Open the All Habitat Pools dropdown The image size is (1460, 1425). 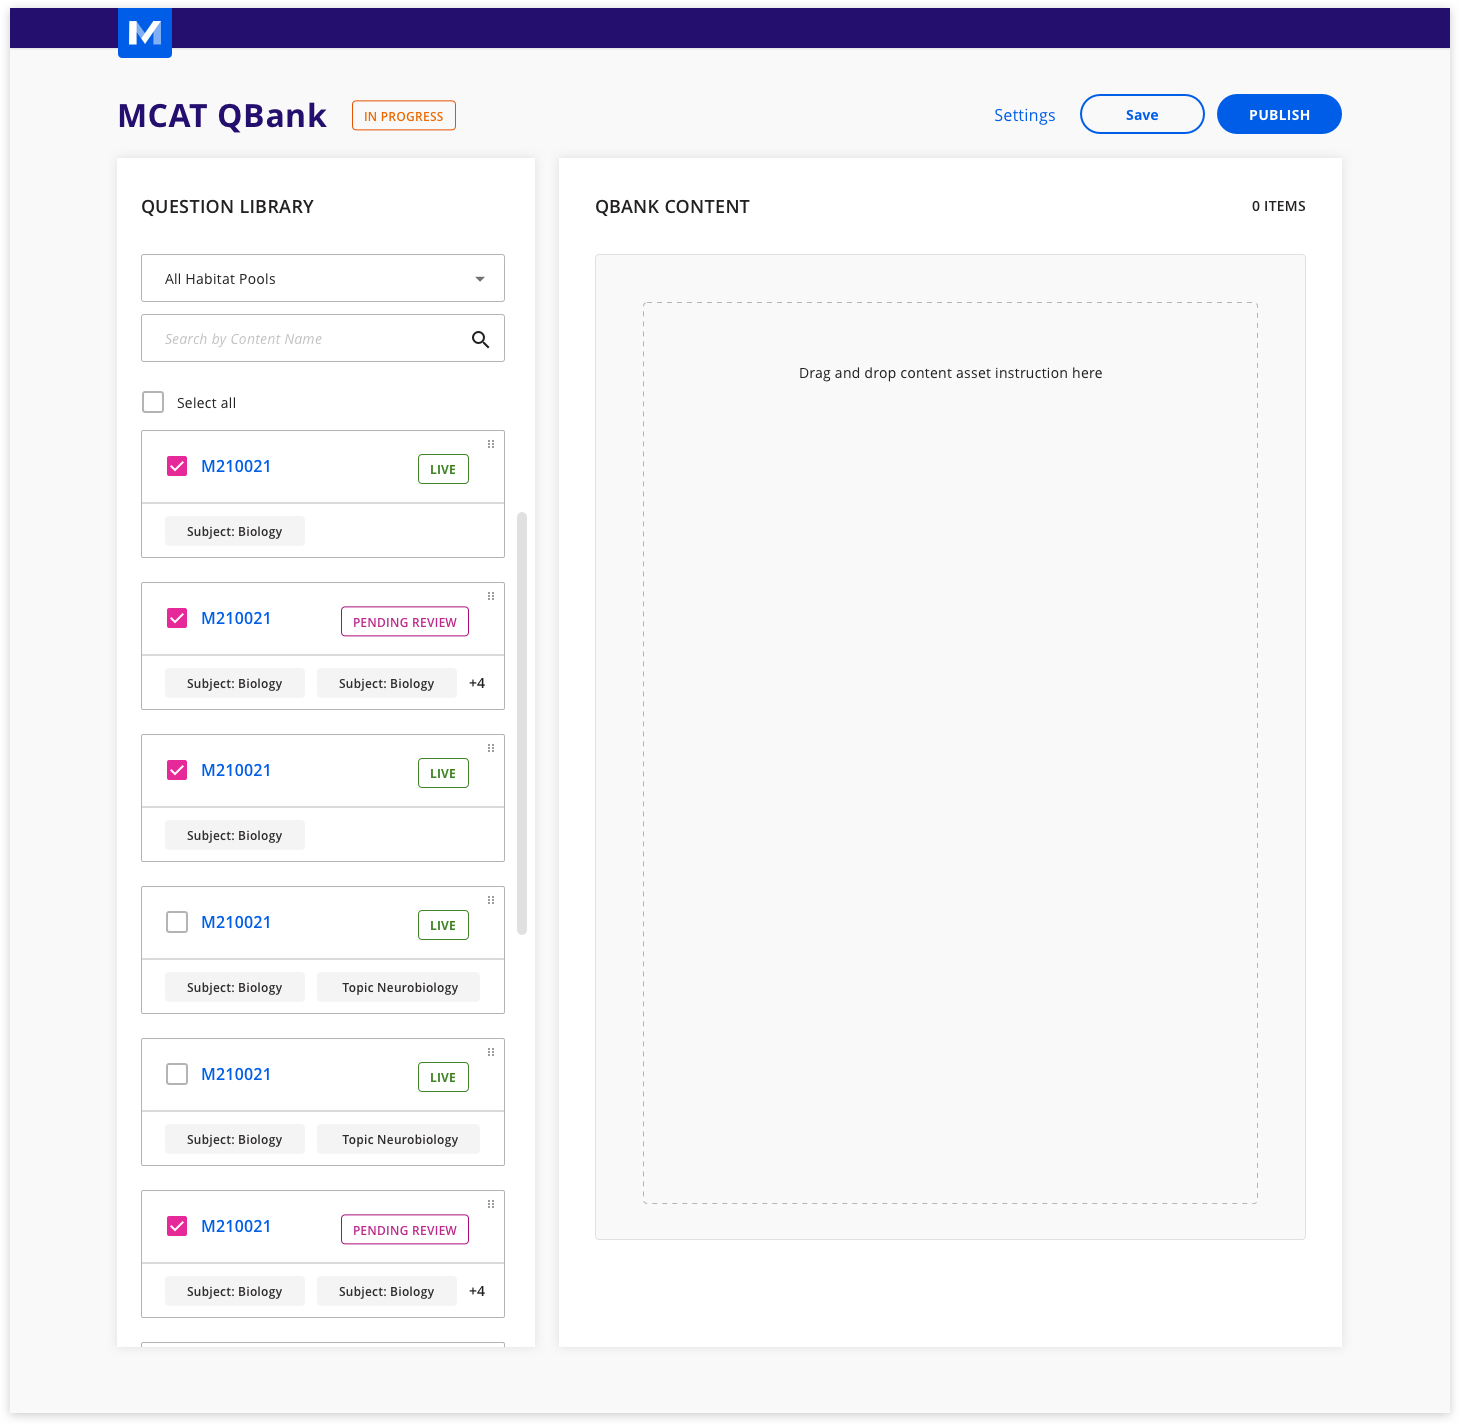click(323, 278)
